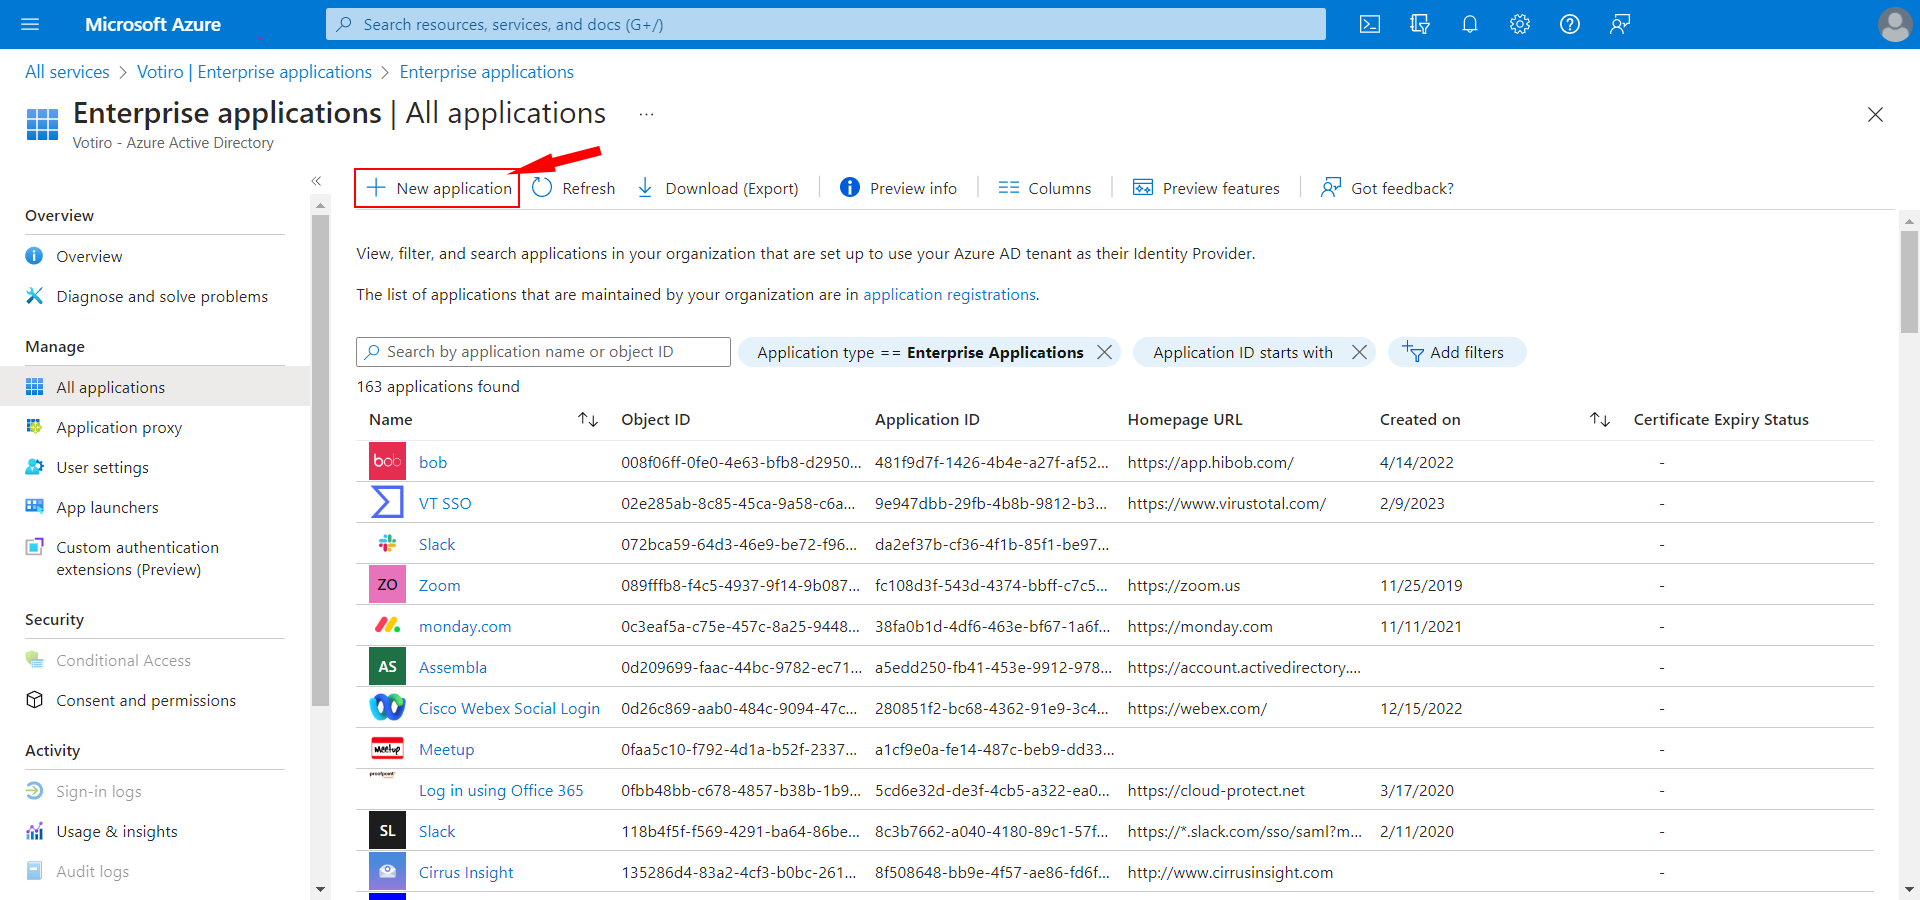This screenshot has width=1920, height=900.
Task: Open Cisco Webex Social Login link
Action: (x=509, y=708)
